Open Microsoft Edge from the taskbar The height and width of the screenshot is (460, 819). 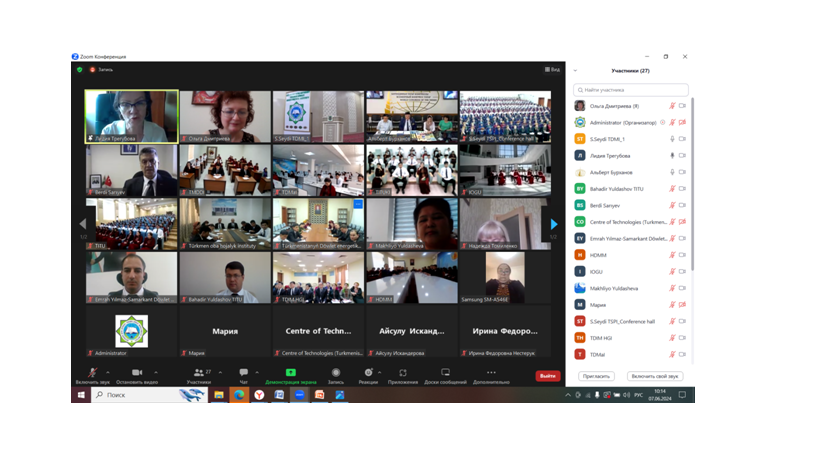239,395
